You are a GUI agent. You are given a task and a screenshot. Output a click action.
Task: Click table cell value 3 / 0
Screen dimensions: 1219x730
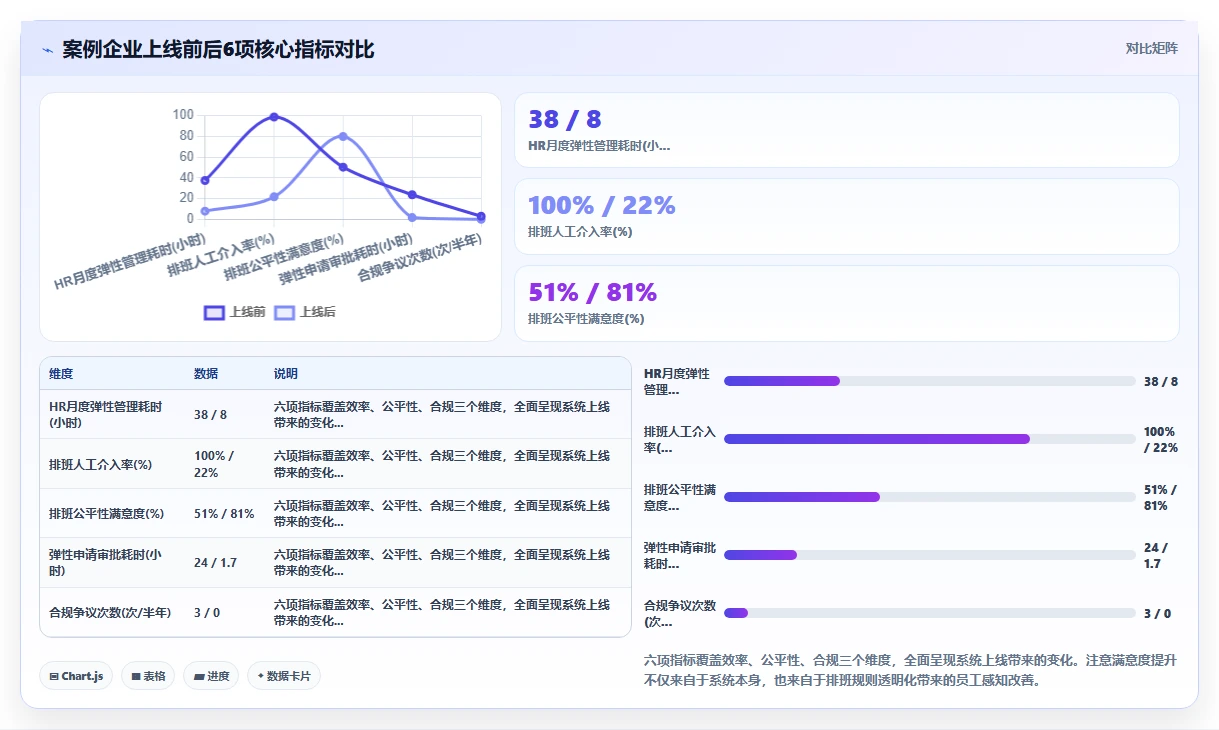[x=207, y=612]
